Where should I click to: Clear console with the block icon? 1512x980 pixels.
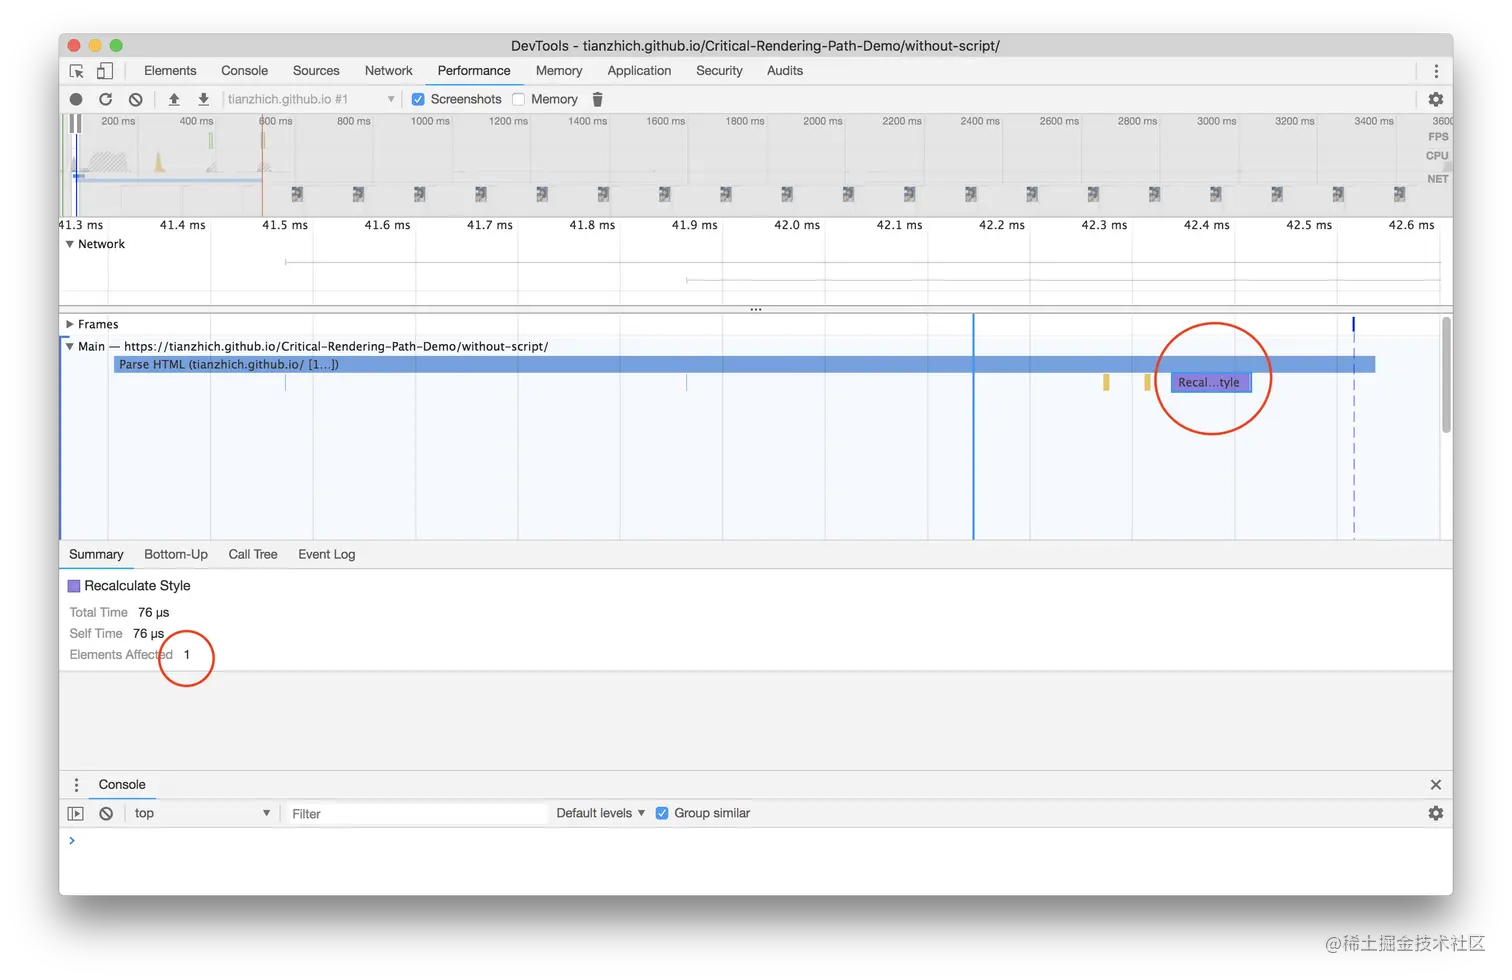(x=106, y=814)
